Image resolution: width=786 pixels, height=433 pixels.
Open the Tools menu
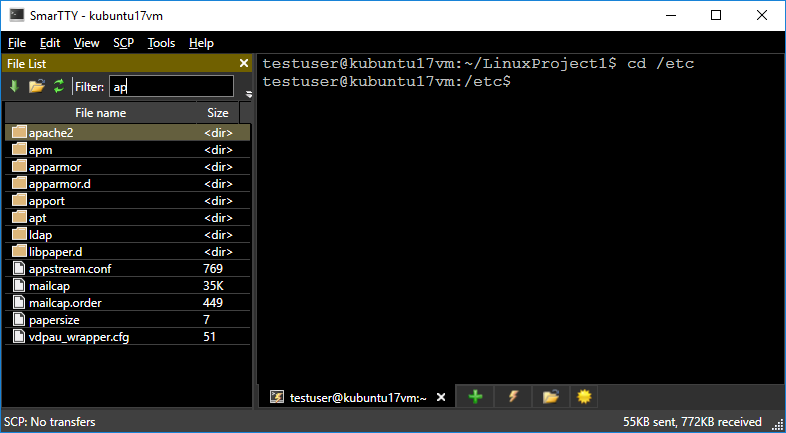click(x=161, y=43)
